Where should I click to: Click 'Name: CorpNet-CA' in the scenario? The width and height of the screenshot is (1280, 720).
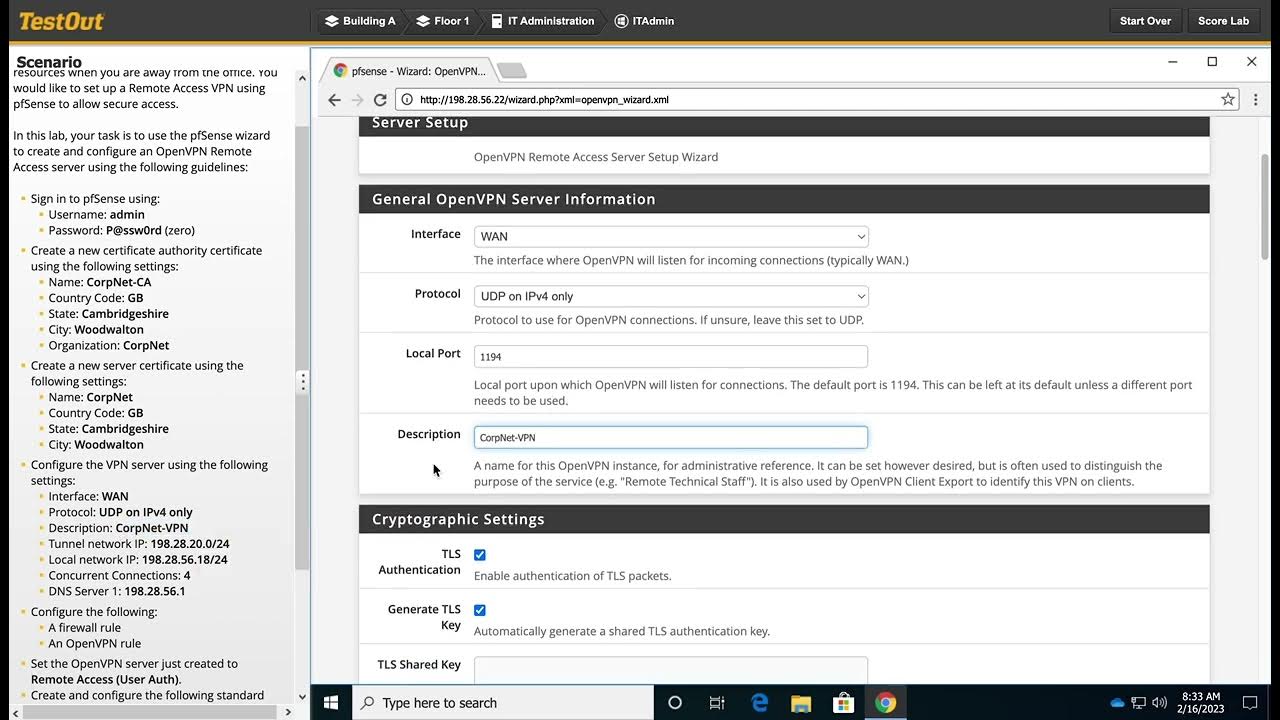click(x=100, y=282)
